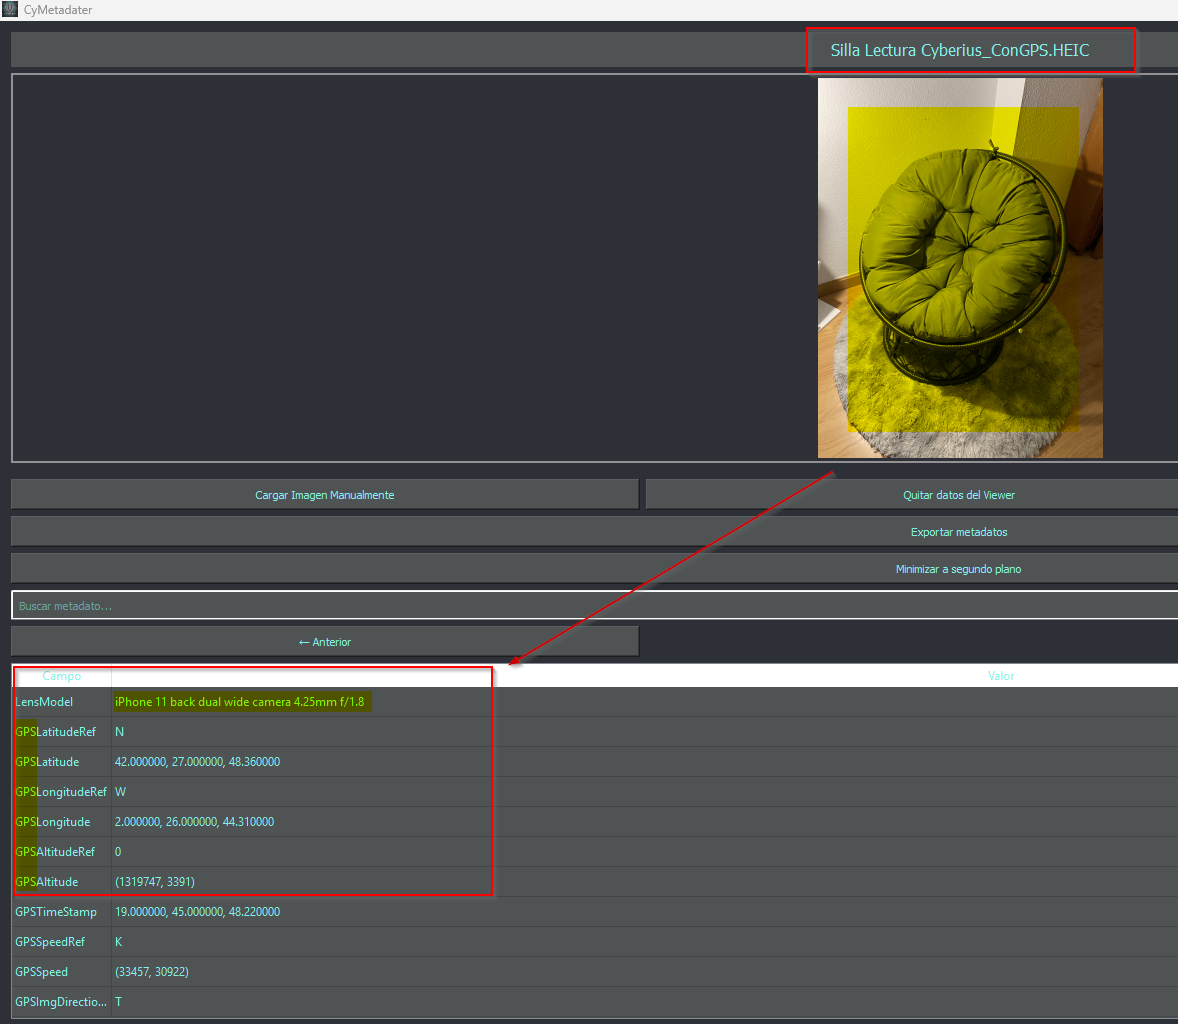Click the CyMetadater app icon in title bar
Viewport: 1178px width, 1024px height.
pyautogui.click(x=10, y=9)
